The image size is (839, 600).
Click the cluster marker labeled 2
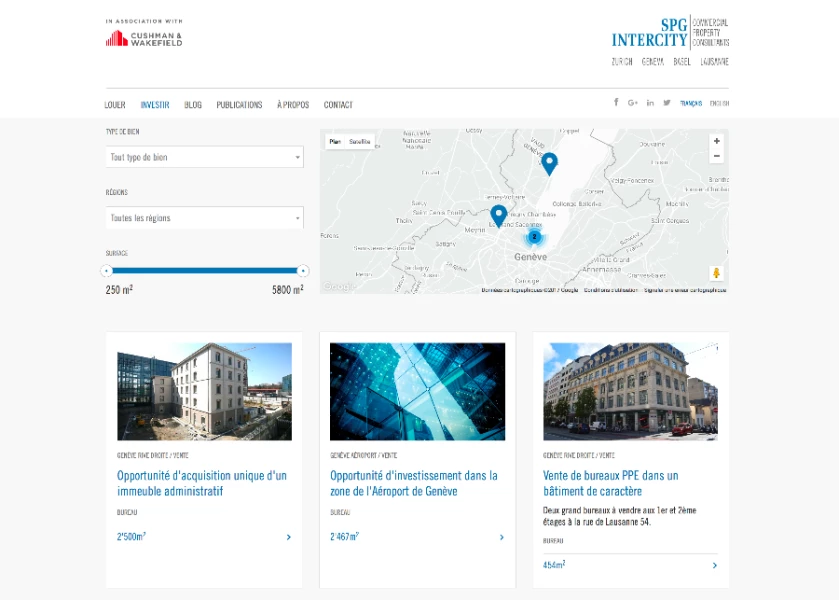534,237
